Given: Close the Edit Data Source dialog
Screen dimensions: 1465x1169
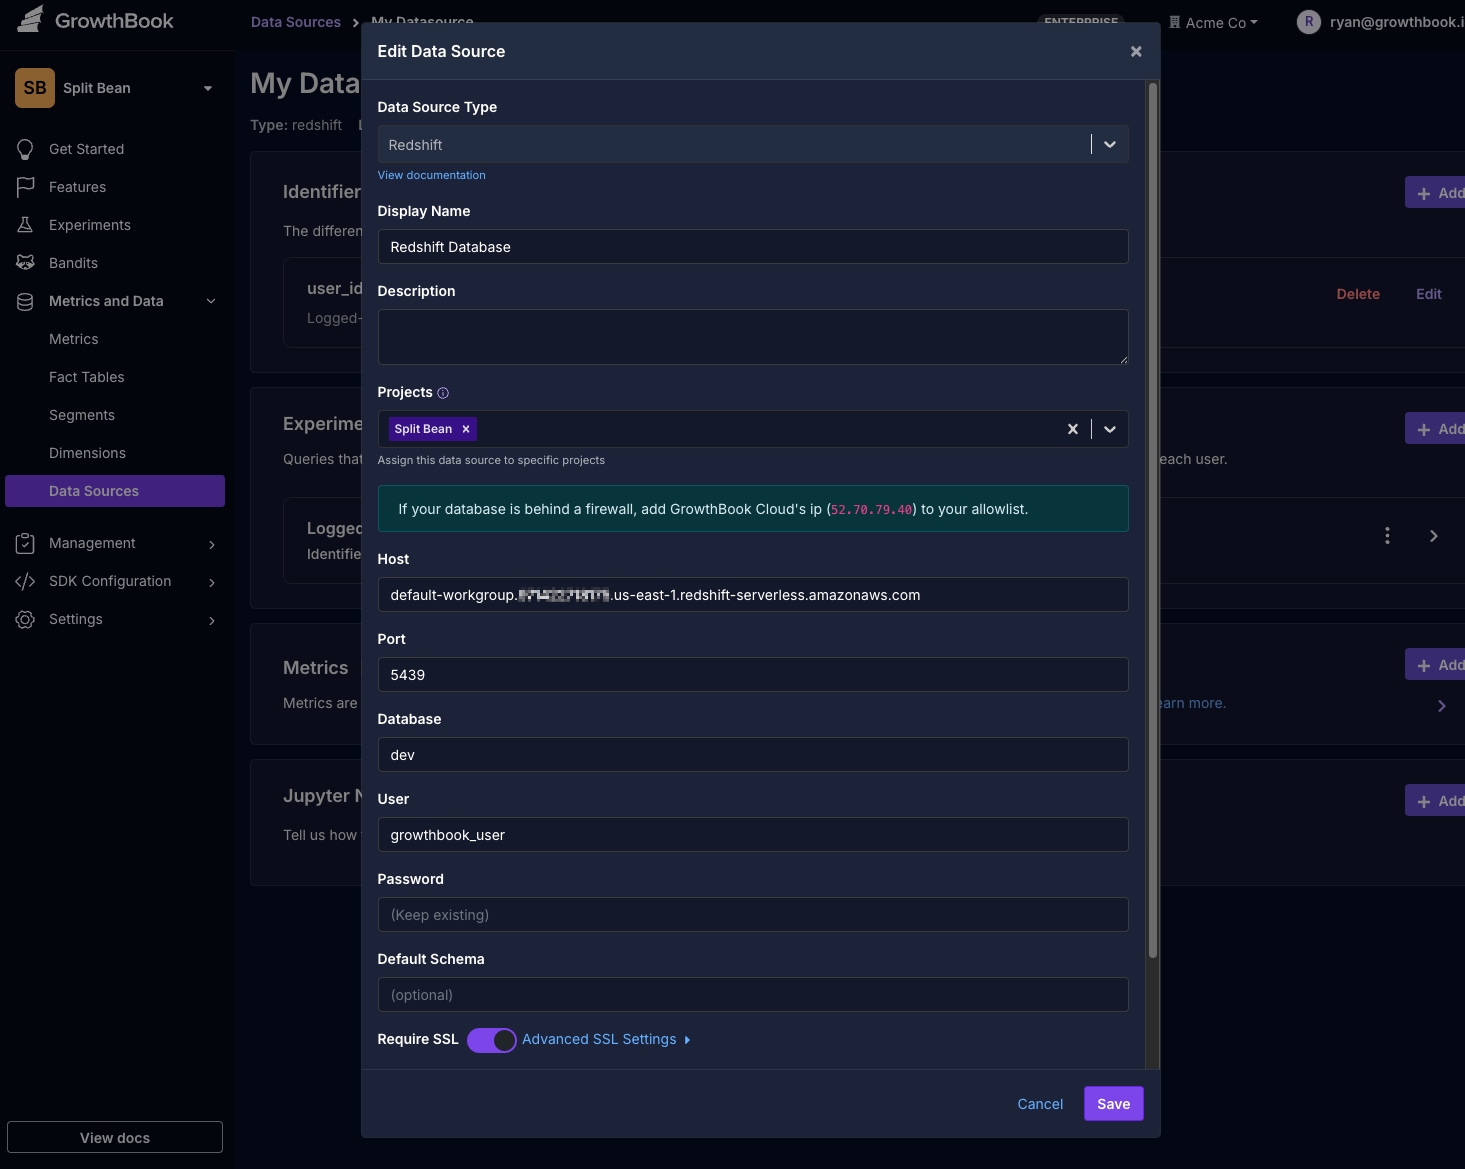Looking at the screenshot, I should 1136,51.
